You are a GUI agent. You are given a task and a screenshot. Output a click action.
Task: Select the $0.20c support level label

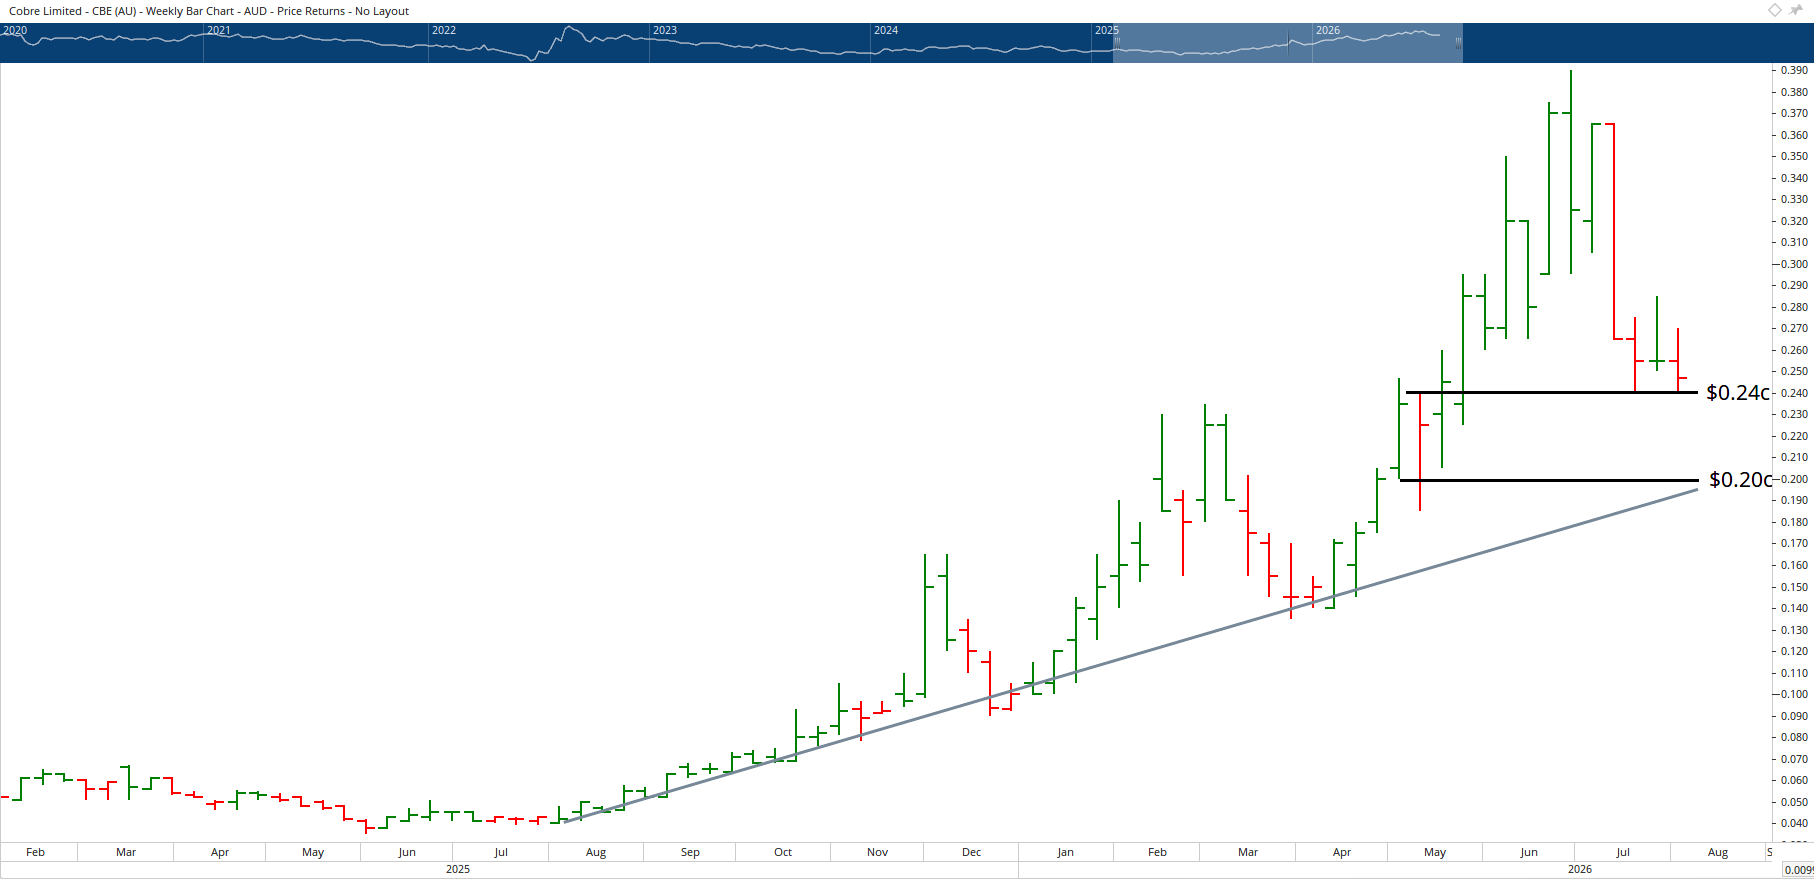pyautogui.click(x=1740, y=480)
